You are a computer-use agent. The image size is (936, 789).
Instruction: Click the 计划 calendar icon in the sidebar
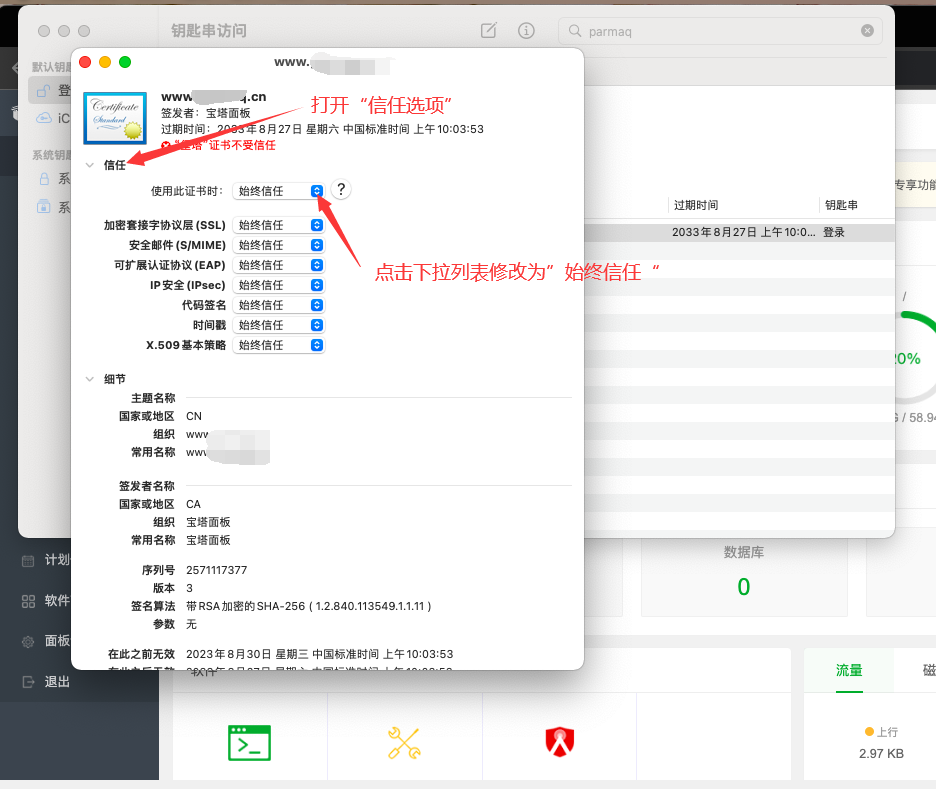[x=28, y=560]
